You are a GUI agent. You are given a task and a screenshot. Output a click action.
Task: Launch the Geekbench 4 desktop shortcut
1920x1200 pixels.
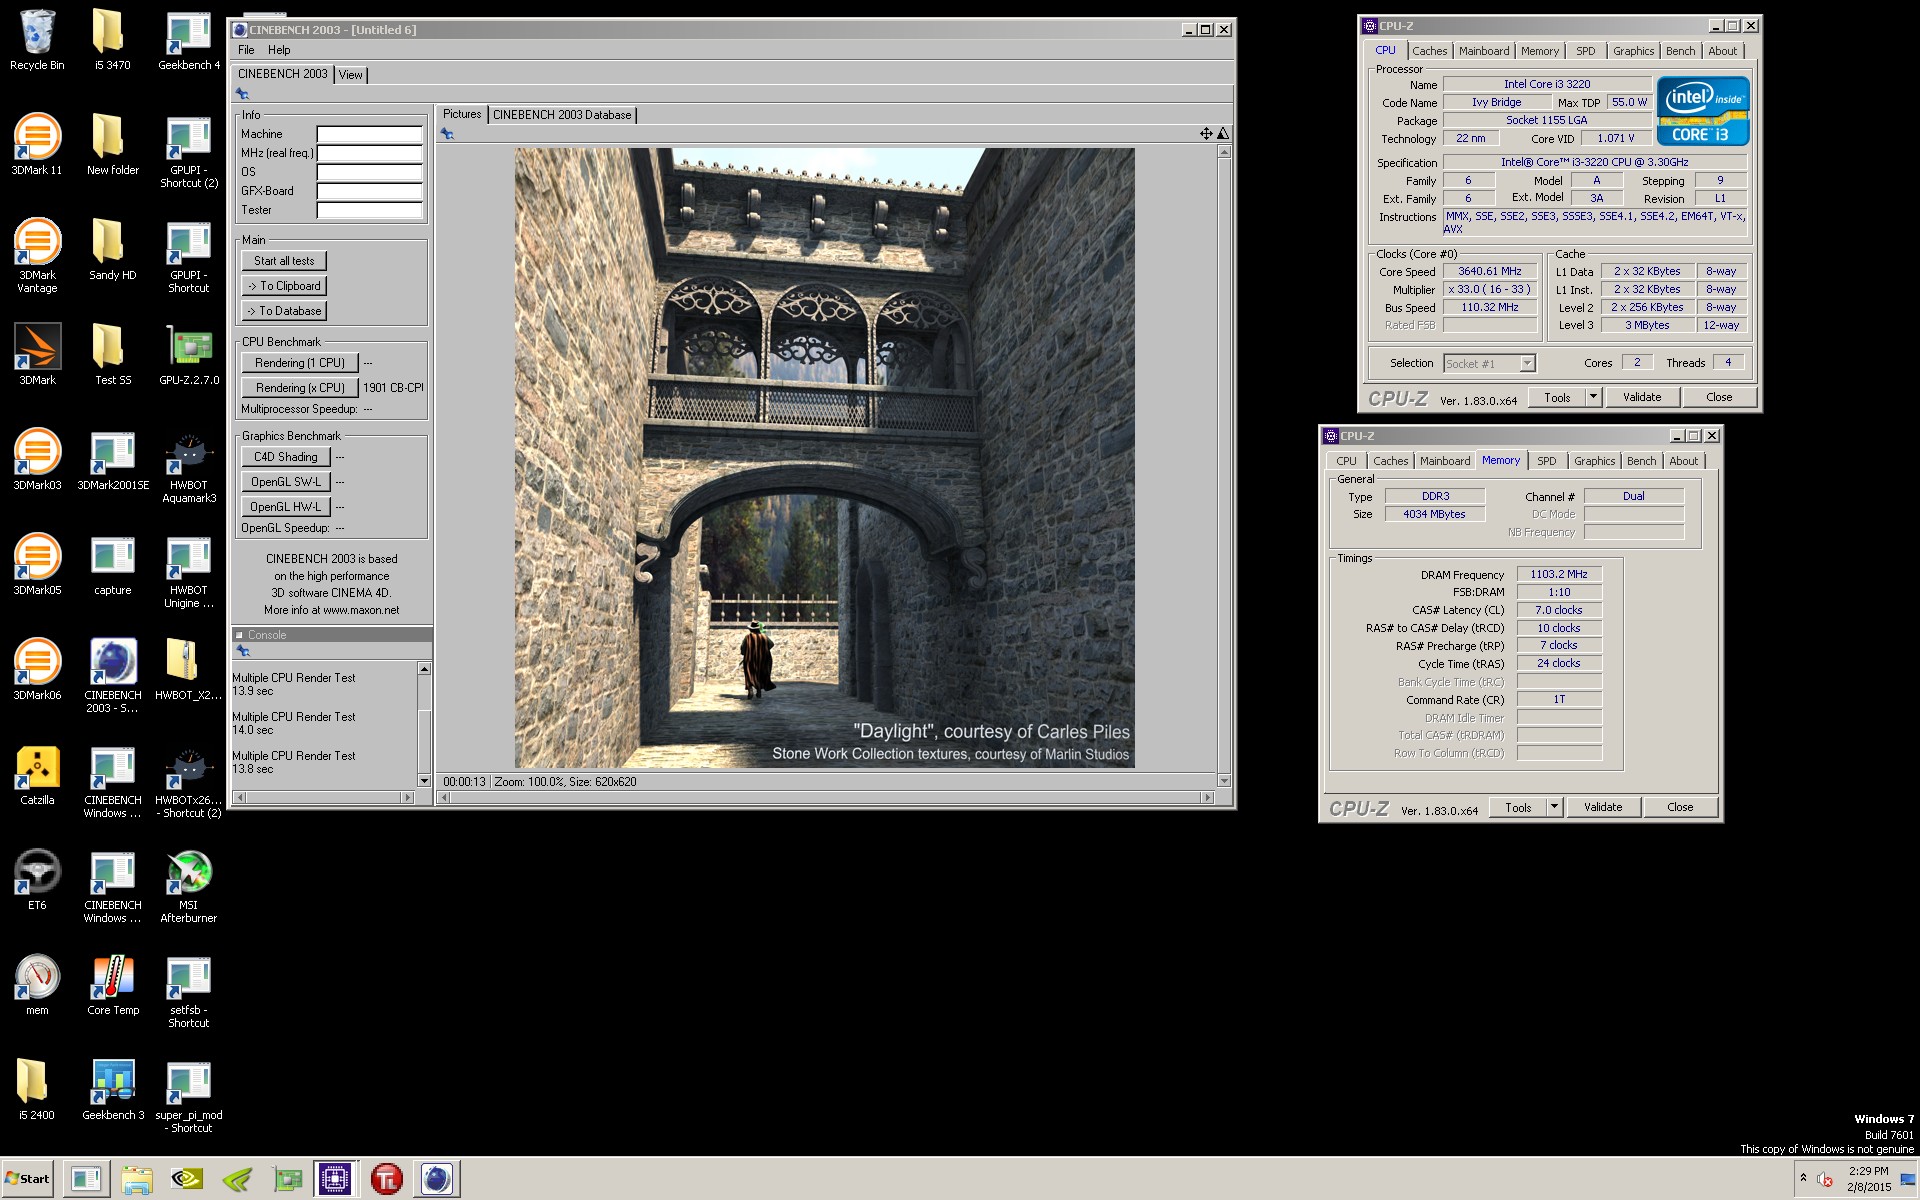point(188,40)
